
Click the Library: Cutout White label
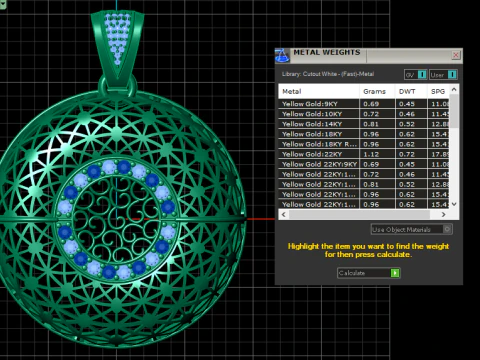pyautogui.click(x=328, y=74)
